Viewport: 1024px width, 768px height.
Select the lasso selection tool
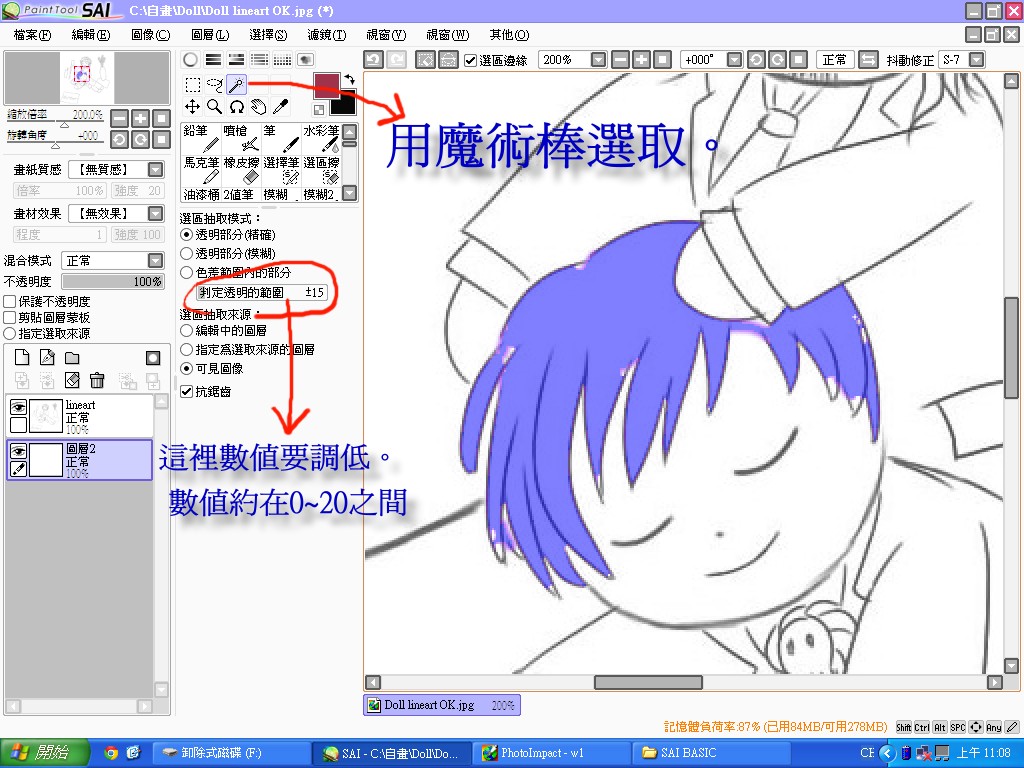point(214,84)
